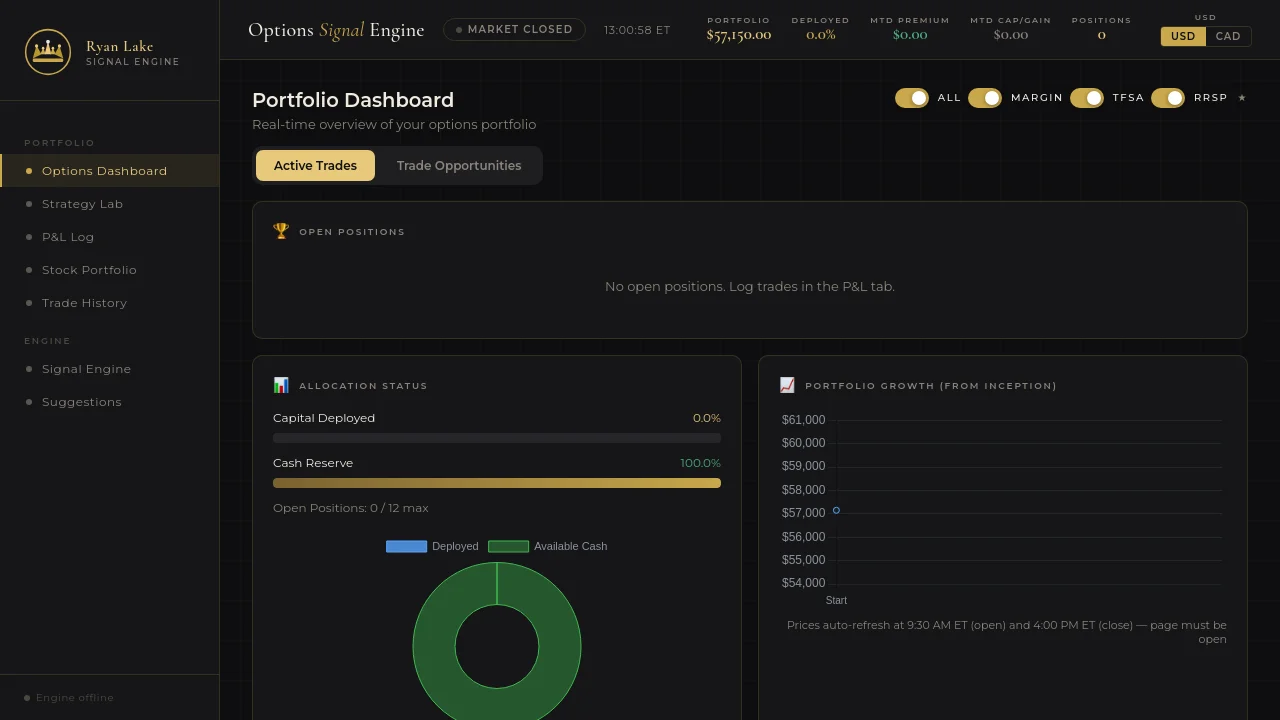Switch currency to CAD
This screenshot has width=1280, height=720.
coord(1228,36)
